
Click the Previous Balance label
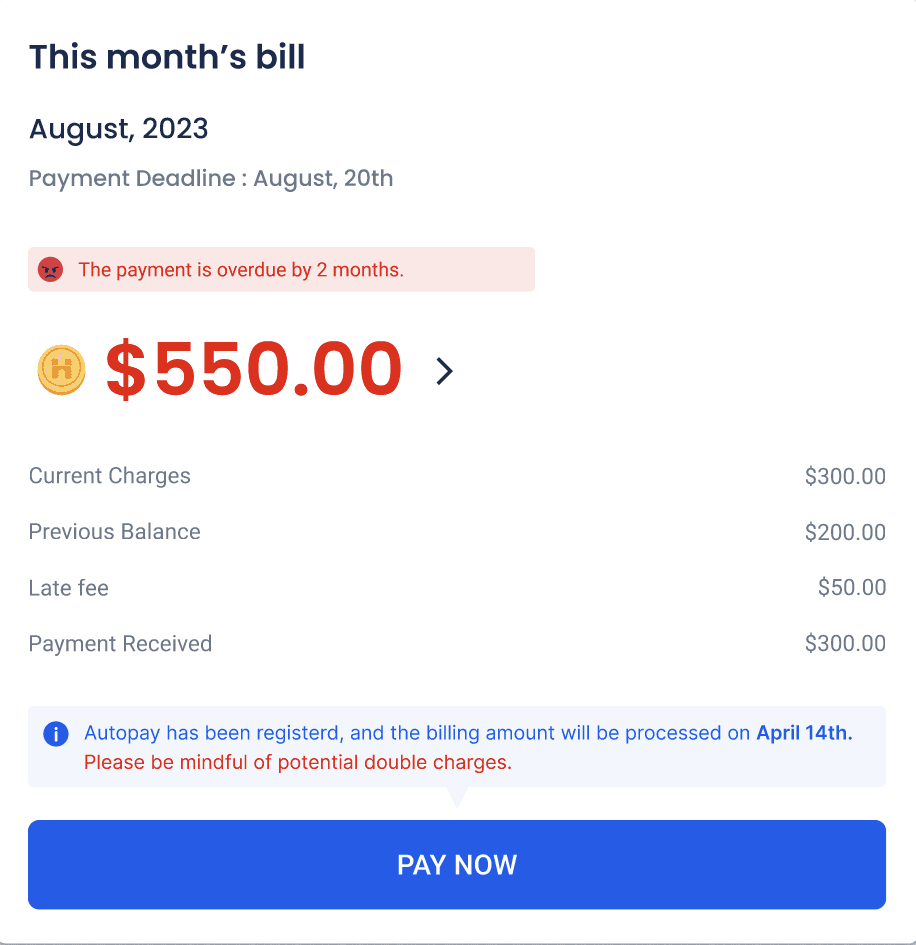[x=115, y=532]
